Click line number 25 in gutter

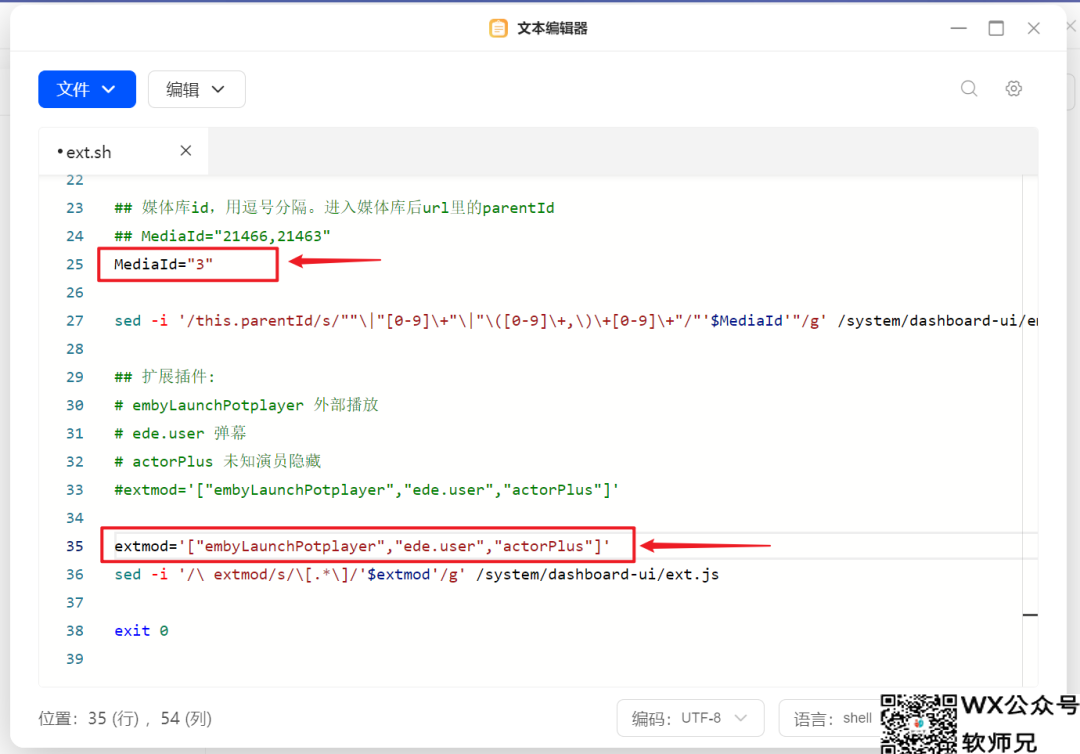pyautogui.click(x=74, y=264)
